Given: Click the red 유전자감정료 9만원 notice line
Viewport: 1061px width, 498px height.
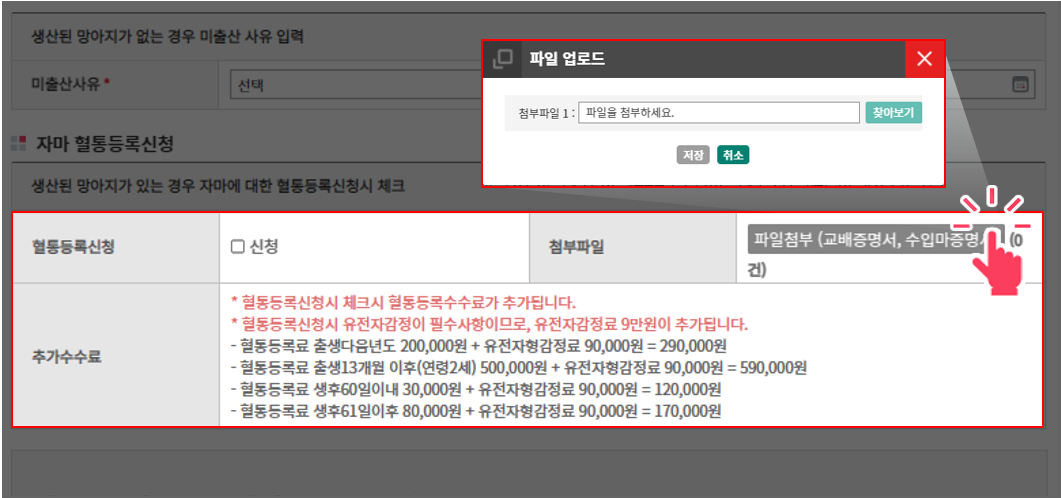Looking at the screenshot, I should [489, 324].
